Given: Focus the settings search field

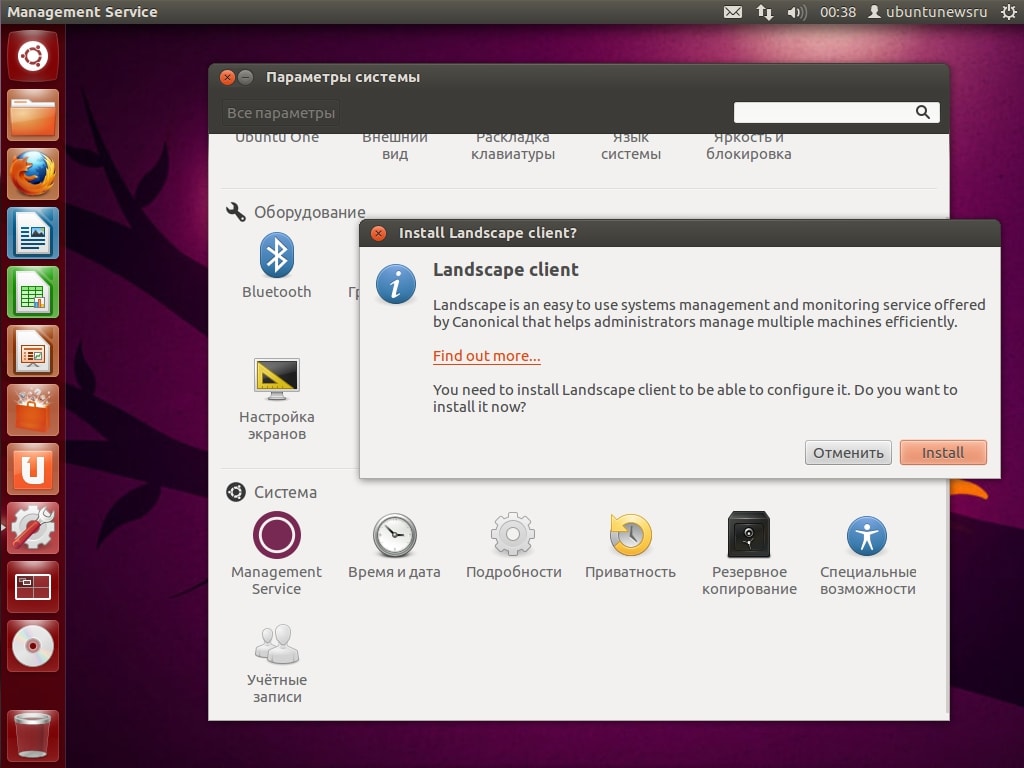Looking at the screenshot, I should [x=837, y=112].
